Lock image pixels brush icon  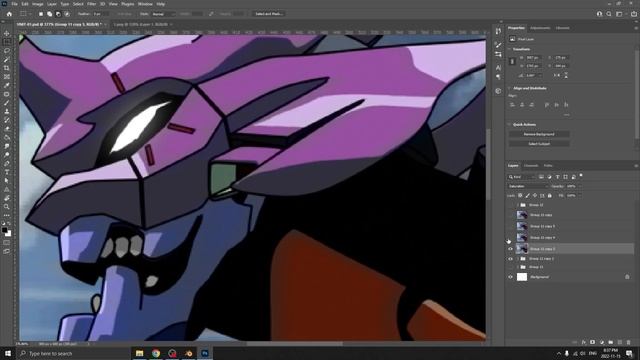tap(527, 196)
